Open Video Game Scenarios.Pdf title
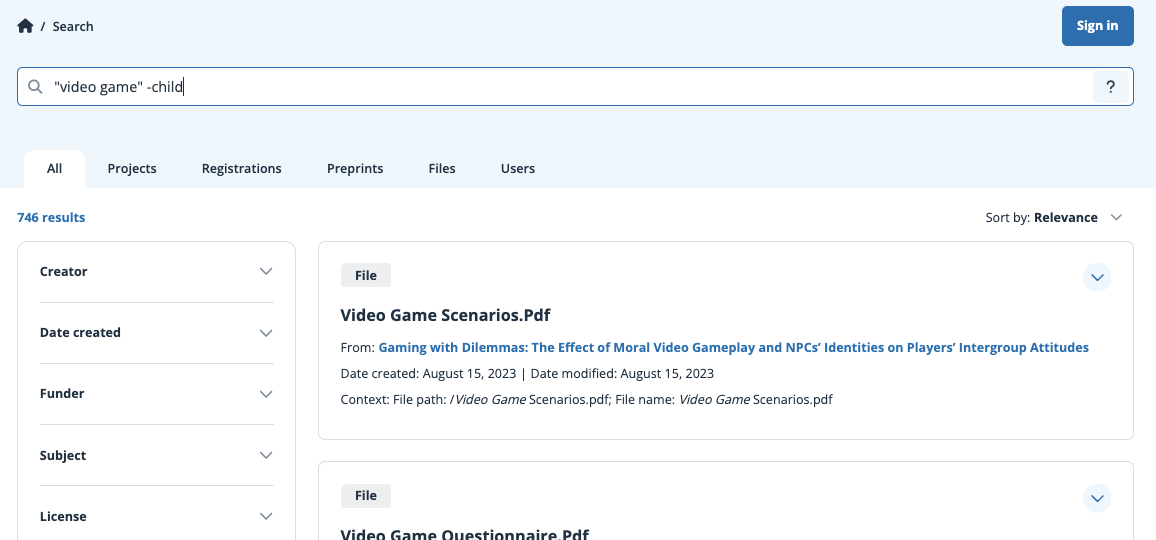This screenshot has height=540, width=1156. 445,315
